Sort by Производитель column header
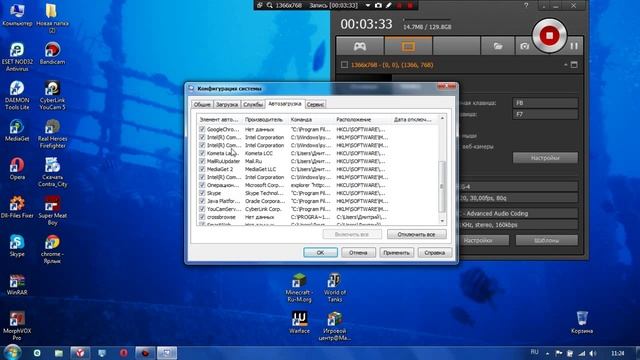 264,120
